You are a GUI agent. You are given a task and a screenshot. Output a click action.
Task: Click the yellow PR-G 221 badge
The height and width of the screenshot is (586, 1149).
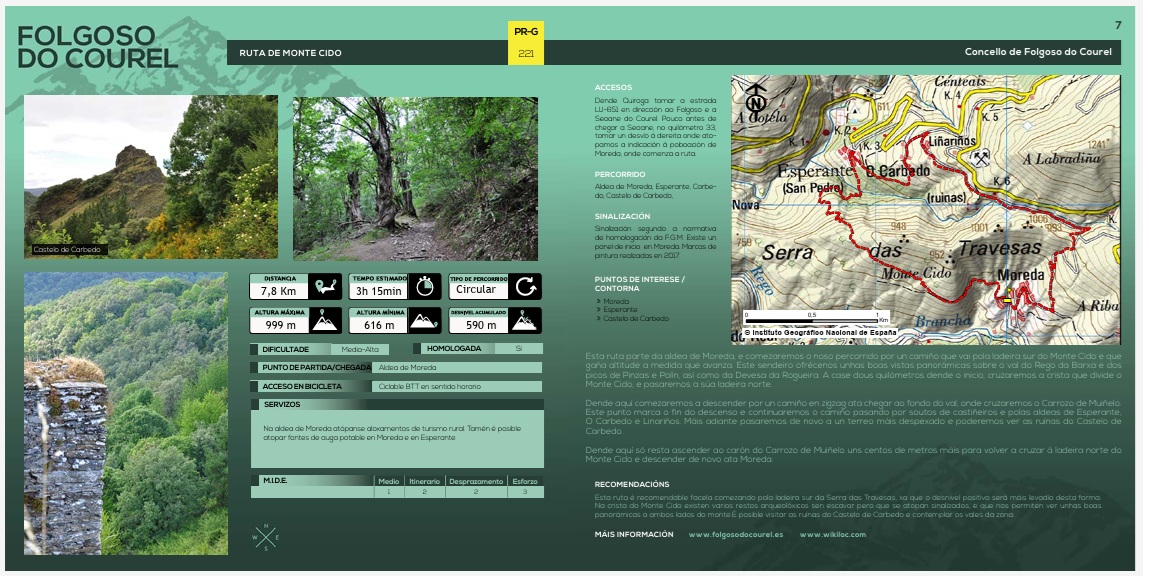pyautogui.click(x=526, y=43)
